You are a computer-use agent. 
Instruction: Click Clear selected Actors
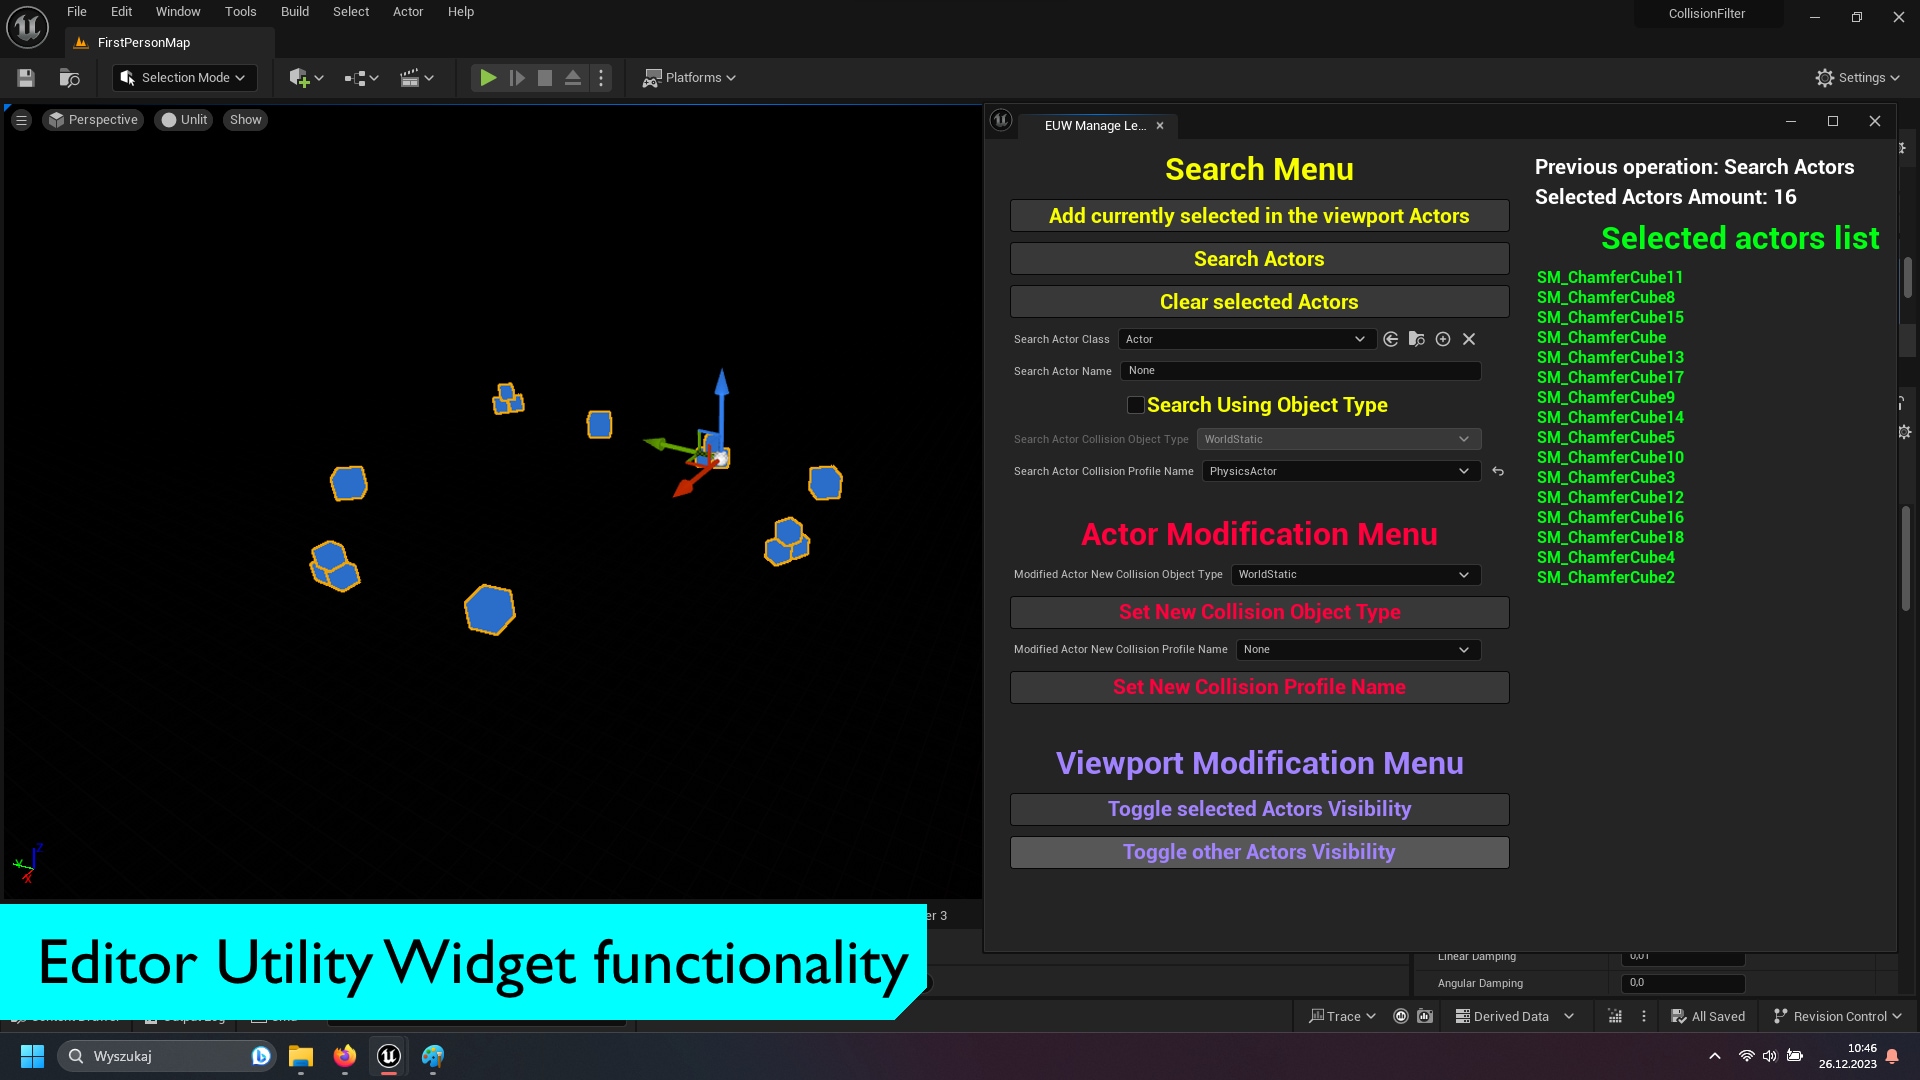point(1259,301)
